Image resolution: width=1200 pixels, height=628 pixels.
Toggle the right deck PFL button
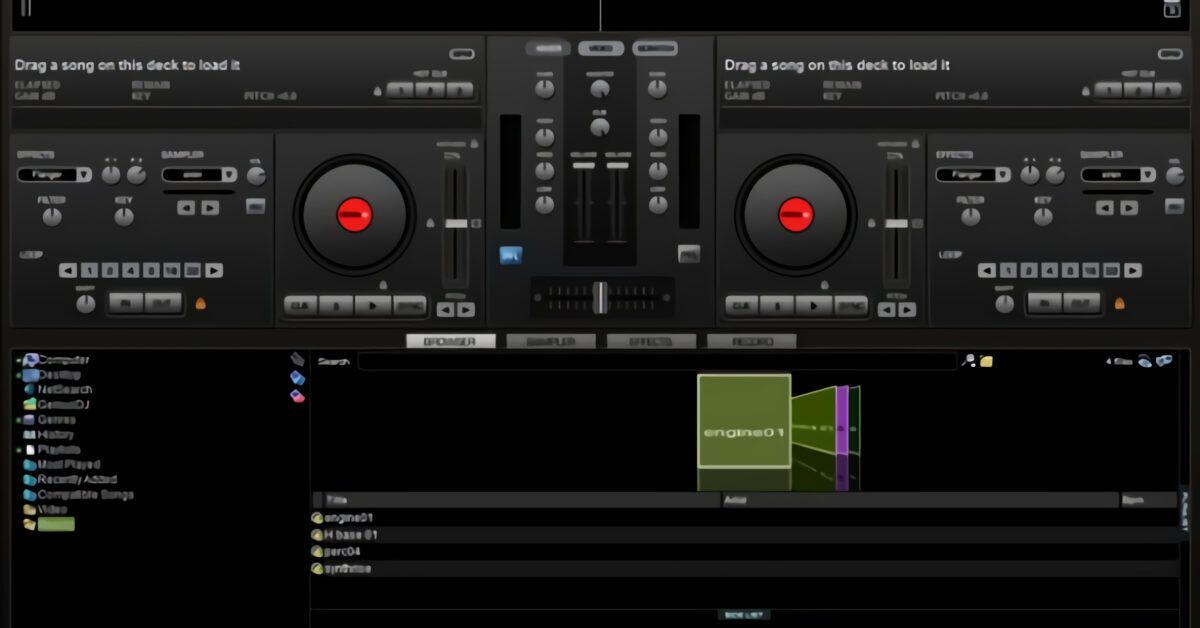tap(688, 254)
